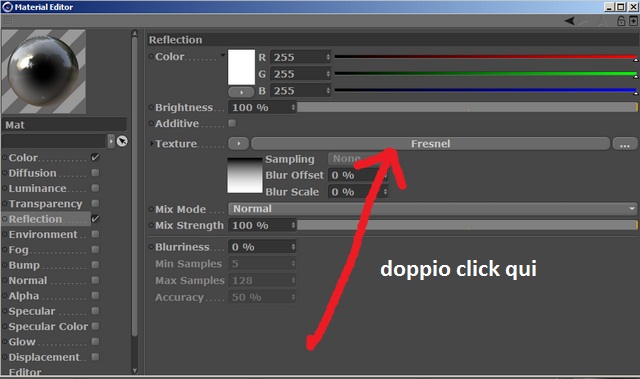The height and width of the screenshot is (379, 640).
Task: Click the Brightness slider bar
Action: pyautogui.click(x=467, y=107)
